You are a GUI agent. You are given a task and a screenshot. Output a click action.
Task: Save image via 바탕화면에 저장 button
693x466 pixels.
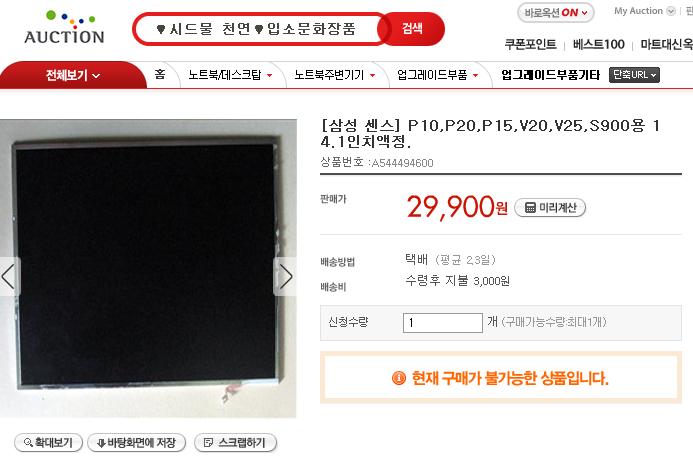pyautogui.click(x=137, y=443)
